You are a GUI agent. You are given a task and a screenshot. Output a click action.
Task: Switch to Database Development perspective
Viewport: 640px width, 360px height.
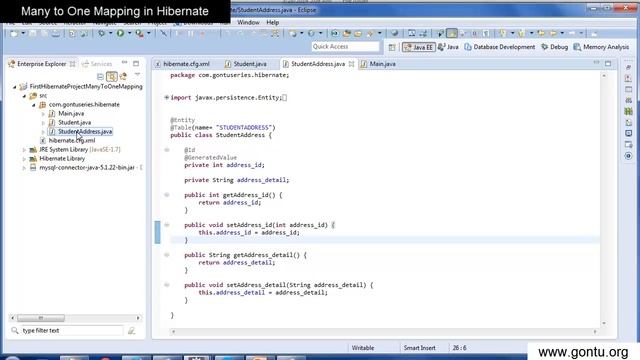(x=500, y=47)
